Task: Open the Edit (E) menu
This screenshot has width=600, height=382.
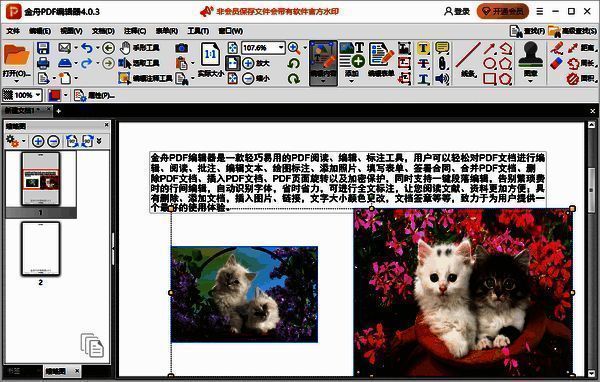Action: pos(40,31)
